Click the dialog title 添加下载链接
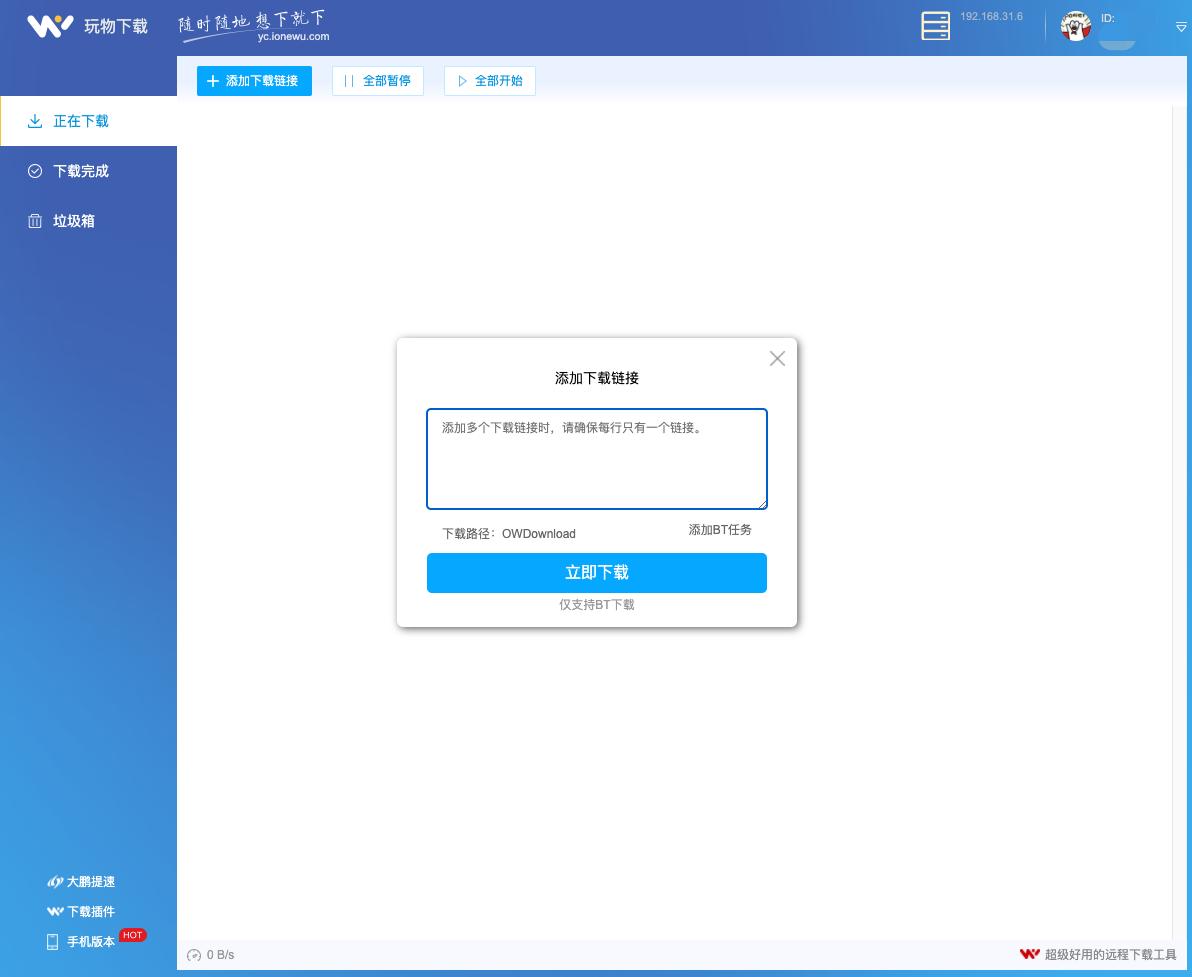The height and width of the screenshot is (977, 1192). click(x=597, y=378)
